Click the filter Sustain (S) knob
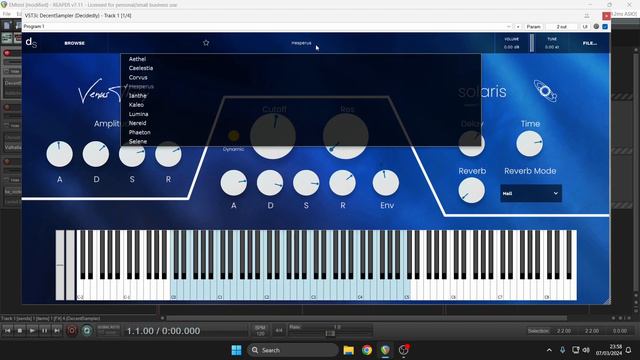This screenshot has width=640, height=360. click(x=306, y=183)
